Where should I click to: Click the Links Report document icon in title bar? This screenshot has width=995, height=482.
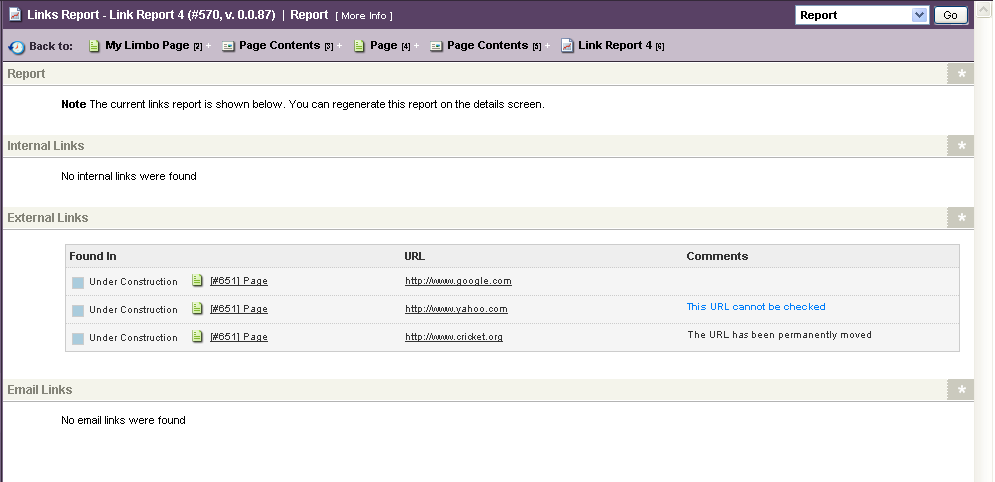[x=15, y=15]
